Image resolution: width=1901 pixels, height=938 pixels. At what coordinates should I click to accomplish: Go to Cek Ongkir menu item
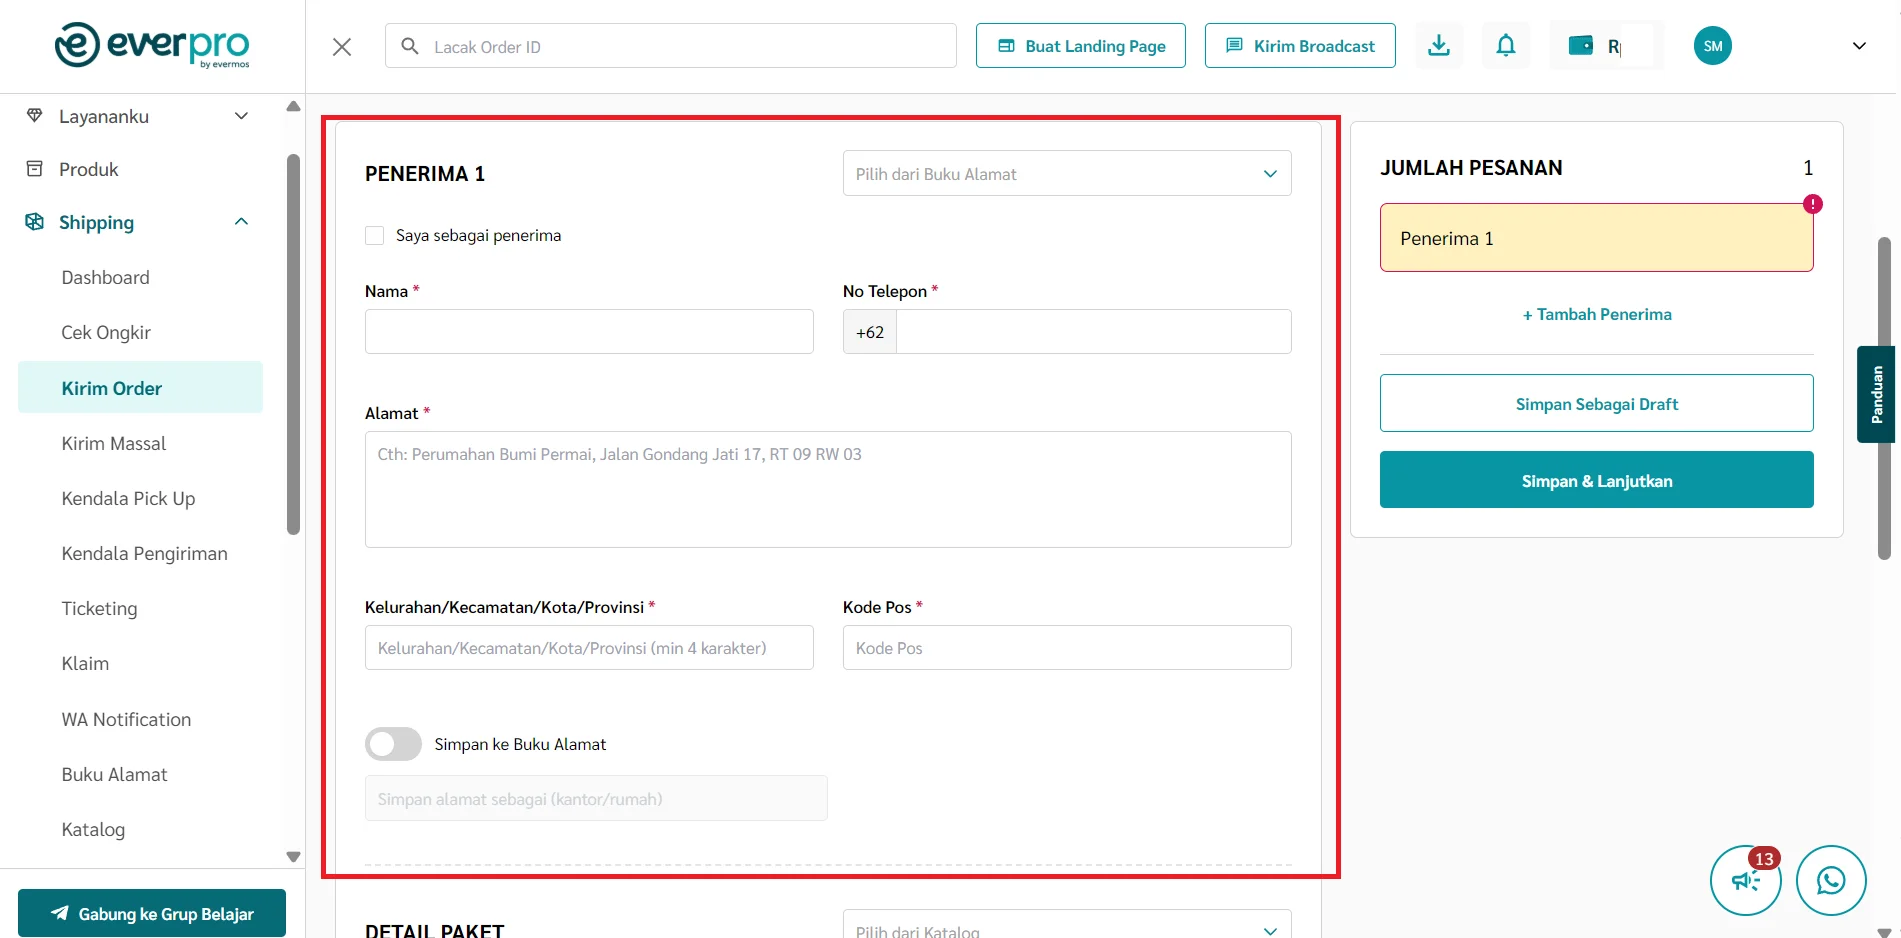pos(106,333)
